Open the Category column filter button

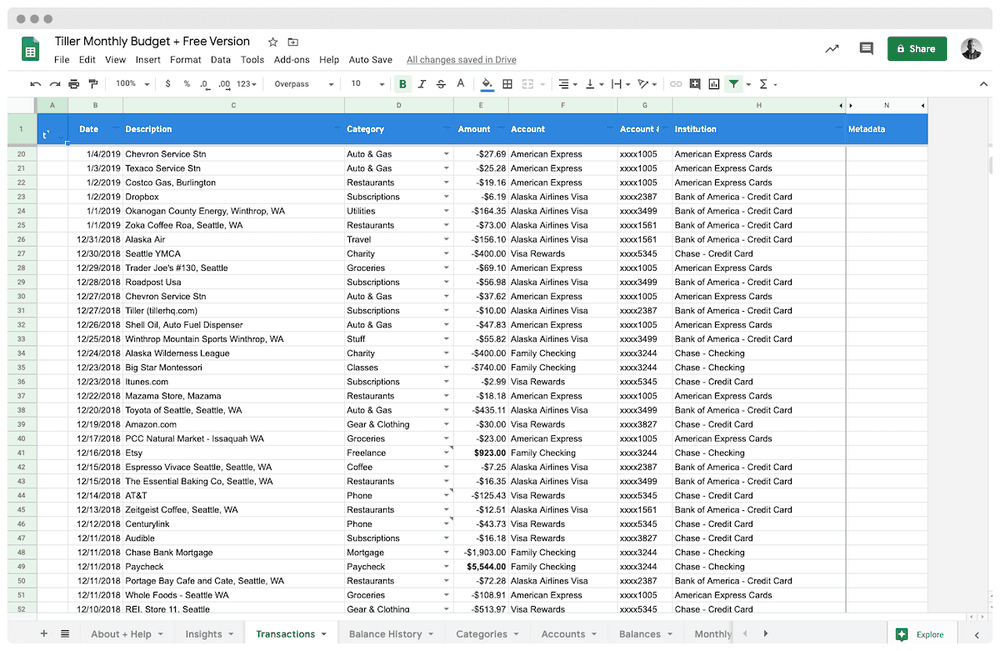(446, 129)
